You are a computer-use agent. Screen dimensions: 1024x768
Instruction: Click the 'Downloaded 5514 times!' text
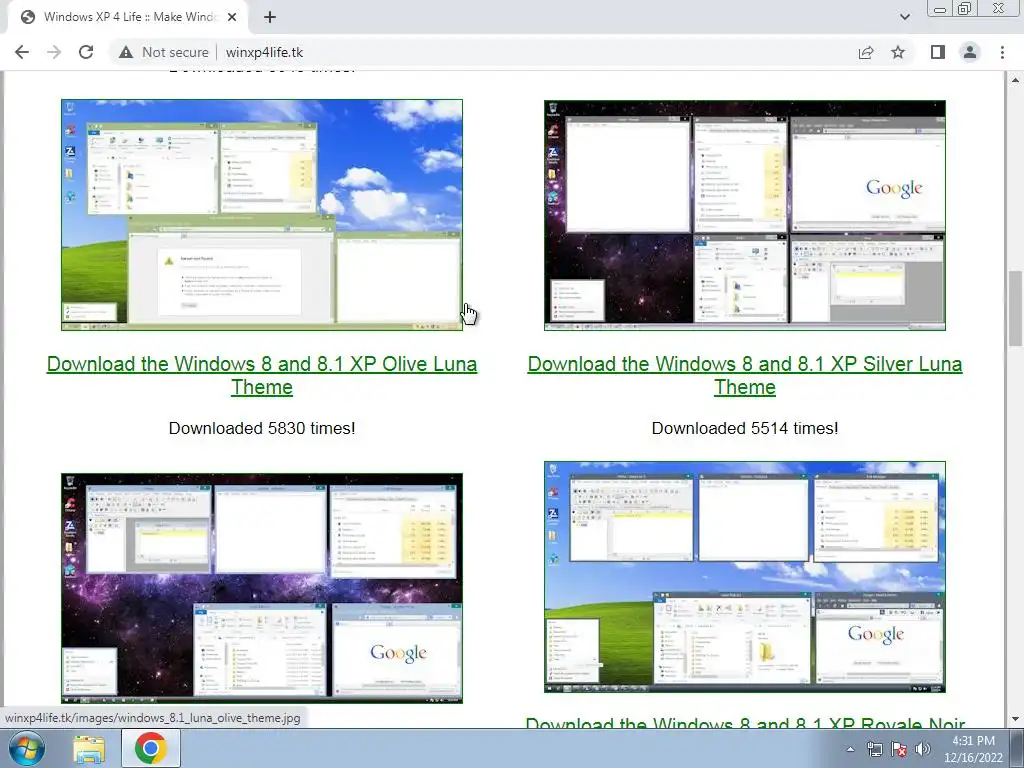click(x=744, y=428)
